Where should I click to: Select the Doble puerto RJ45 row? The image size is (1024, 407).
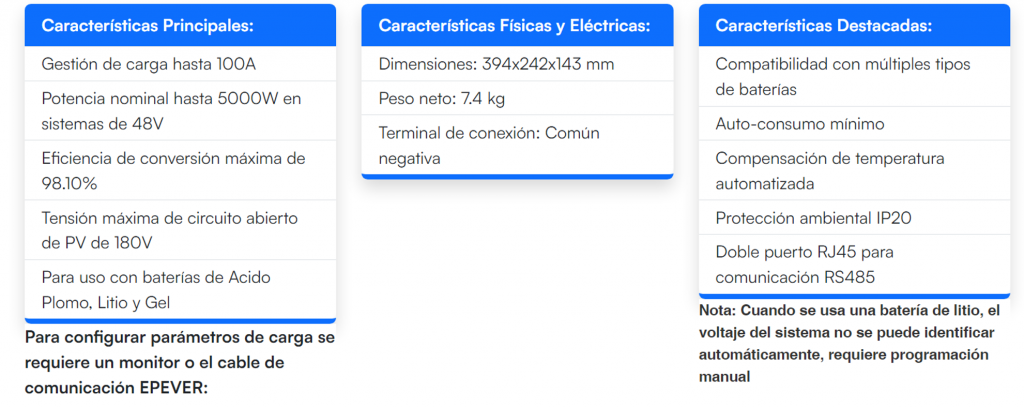point(853,264)
